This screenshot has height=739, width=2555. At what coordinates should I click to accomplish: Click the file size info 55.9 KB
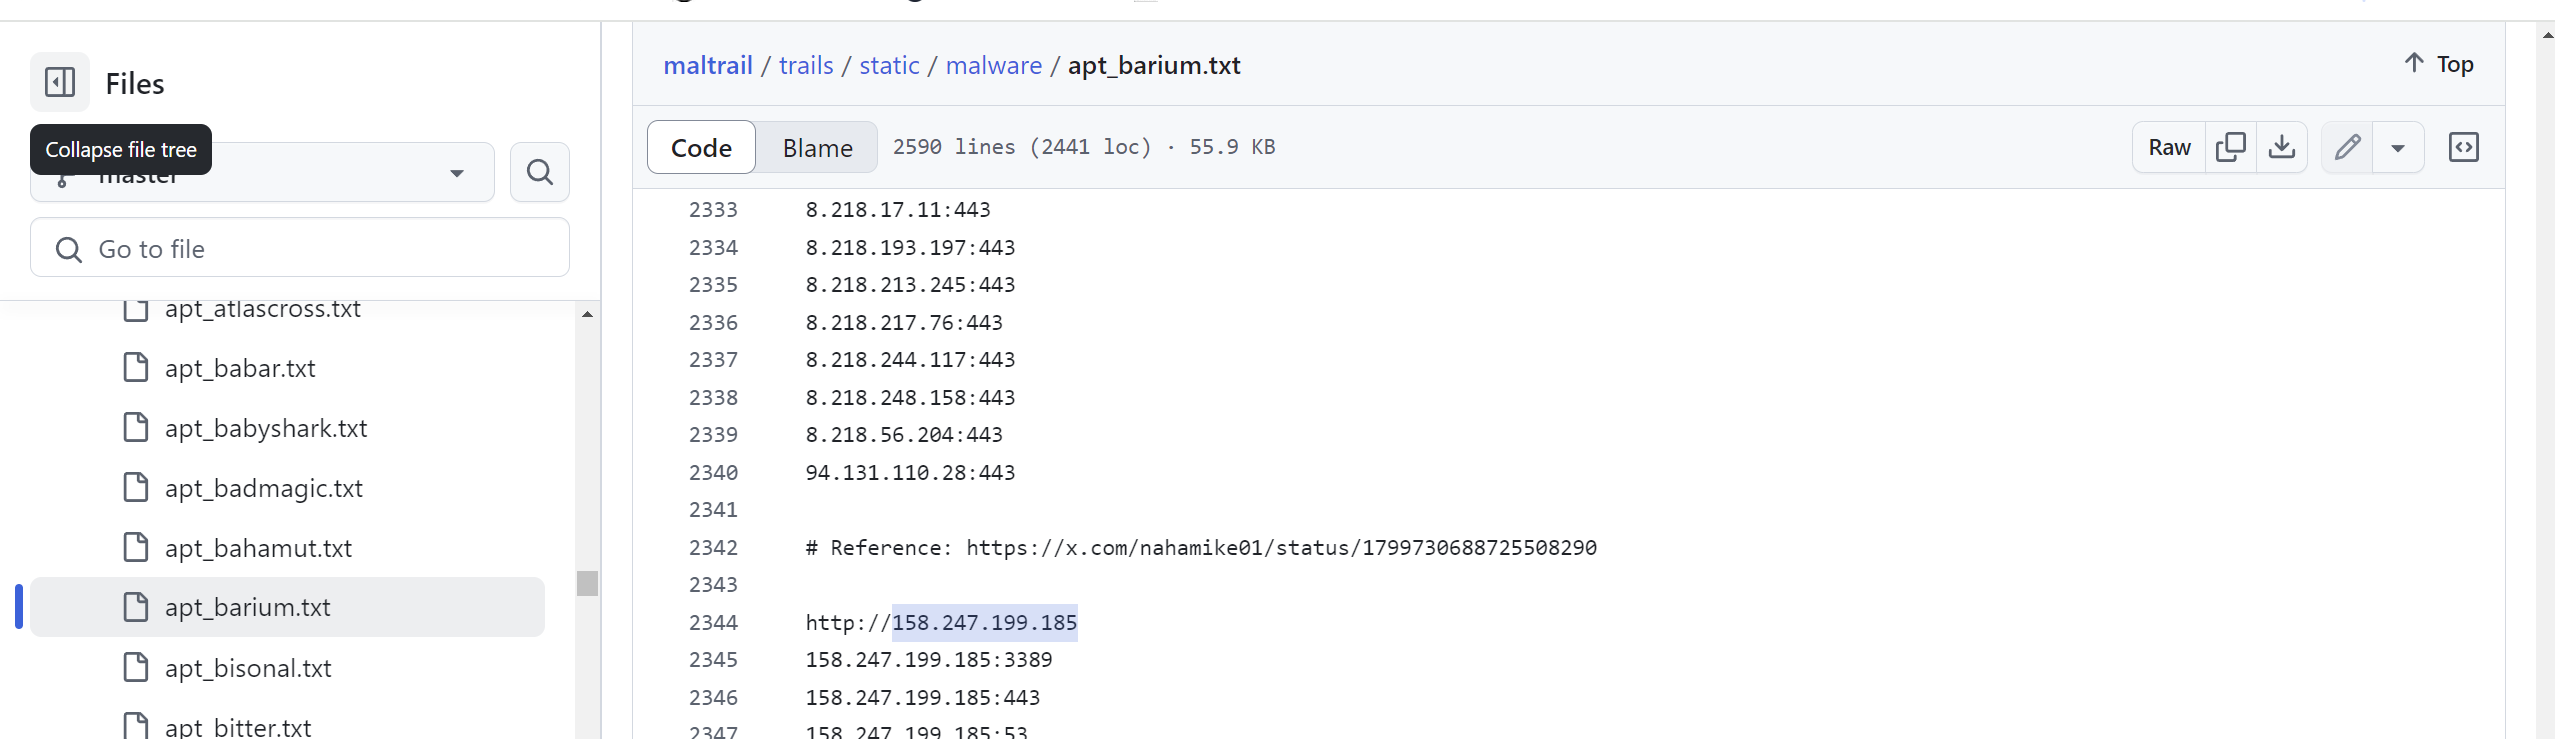1232,147
